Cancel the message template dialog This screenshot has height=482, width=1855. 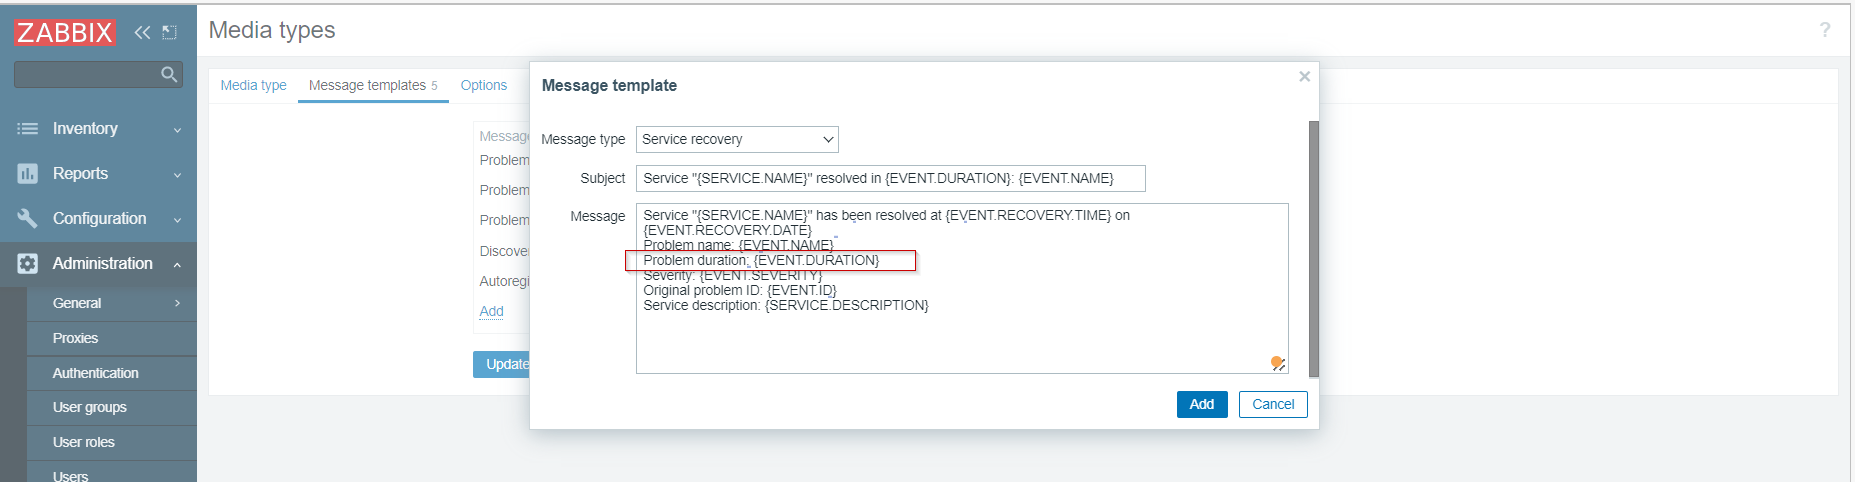click(x=1272, y=404)
